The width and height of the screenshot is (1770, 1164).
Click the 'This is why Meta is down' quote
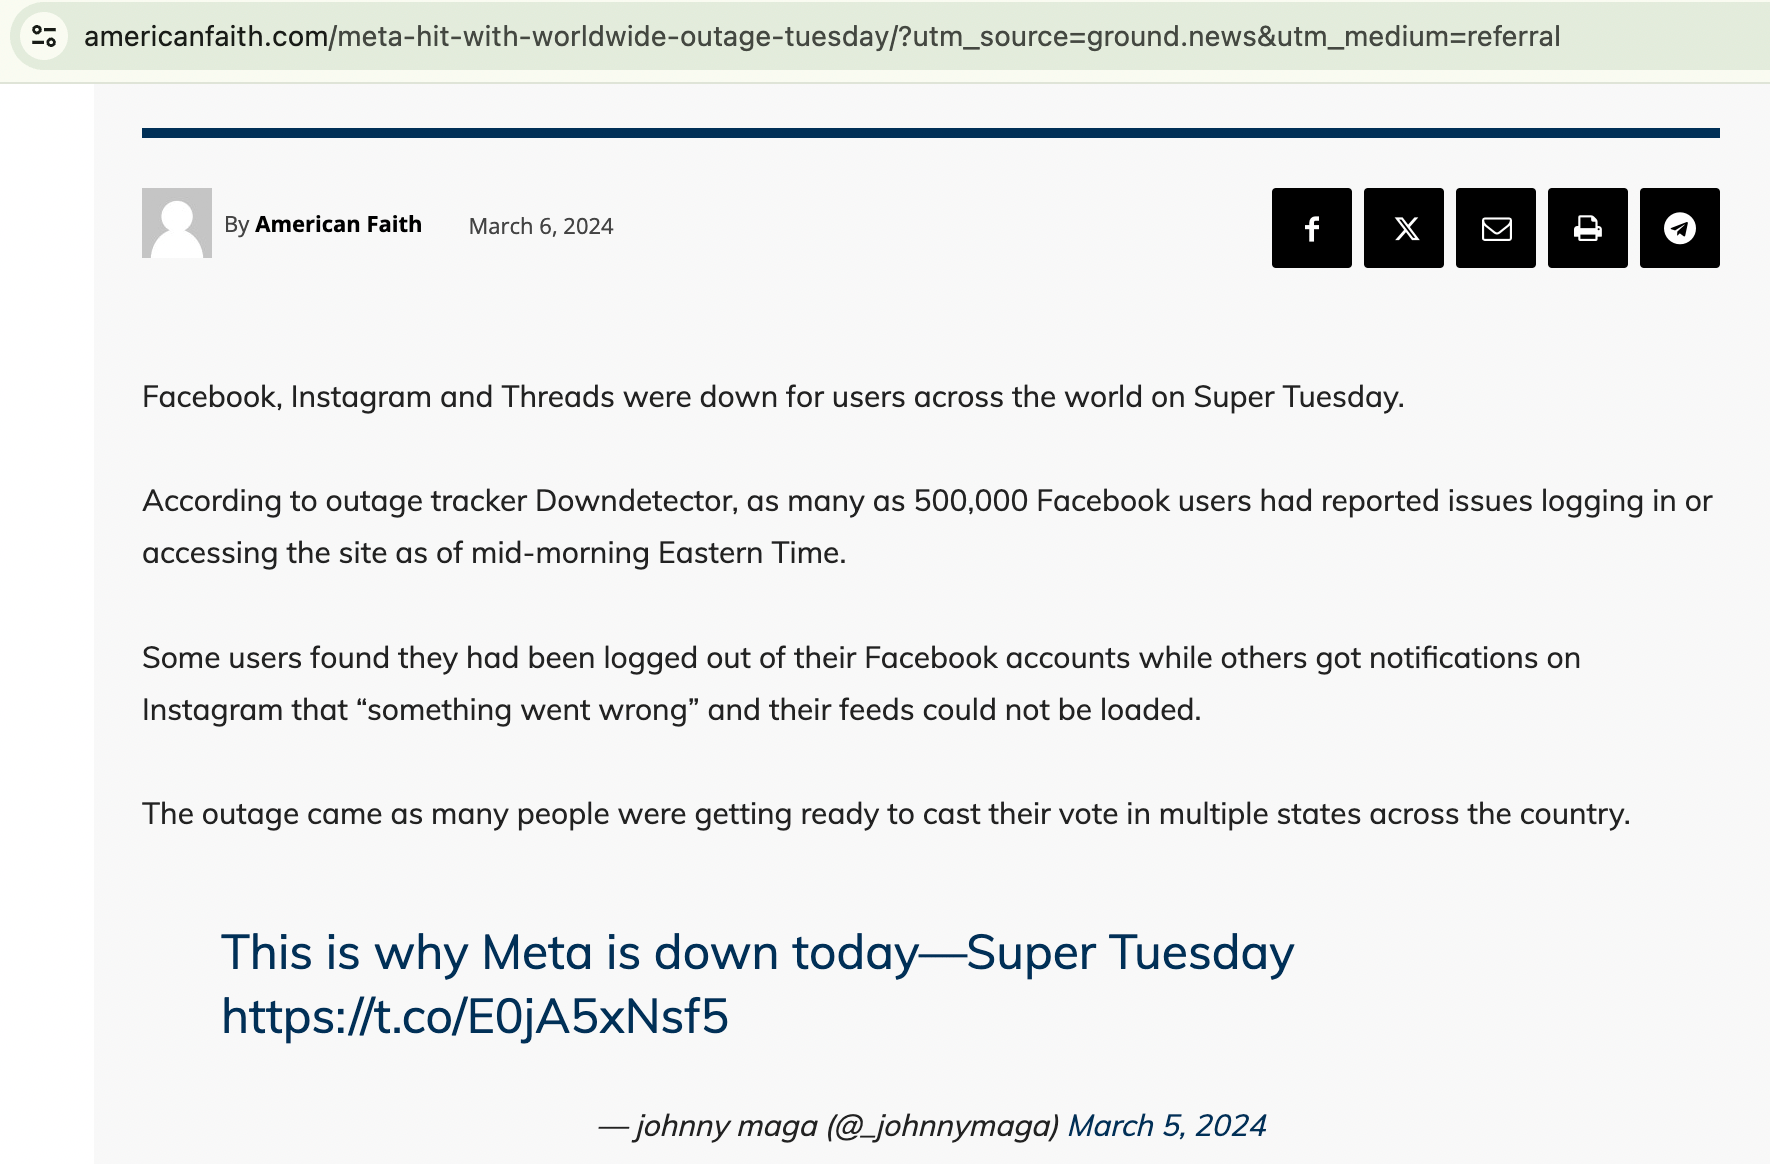coord(757,953)
